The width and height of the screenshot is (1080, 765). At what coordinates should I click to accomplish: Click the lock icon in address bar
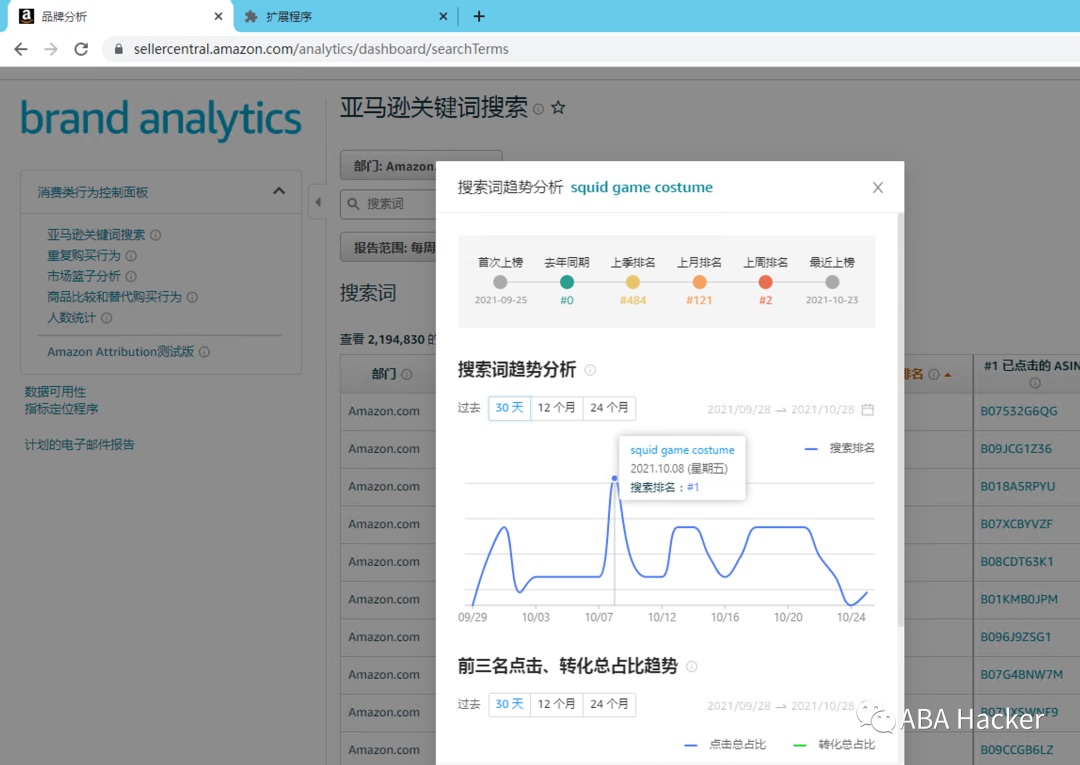click(x=118, y=49)
